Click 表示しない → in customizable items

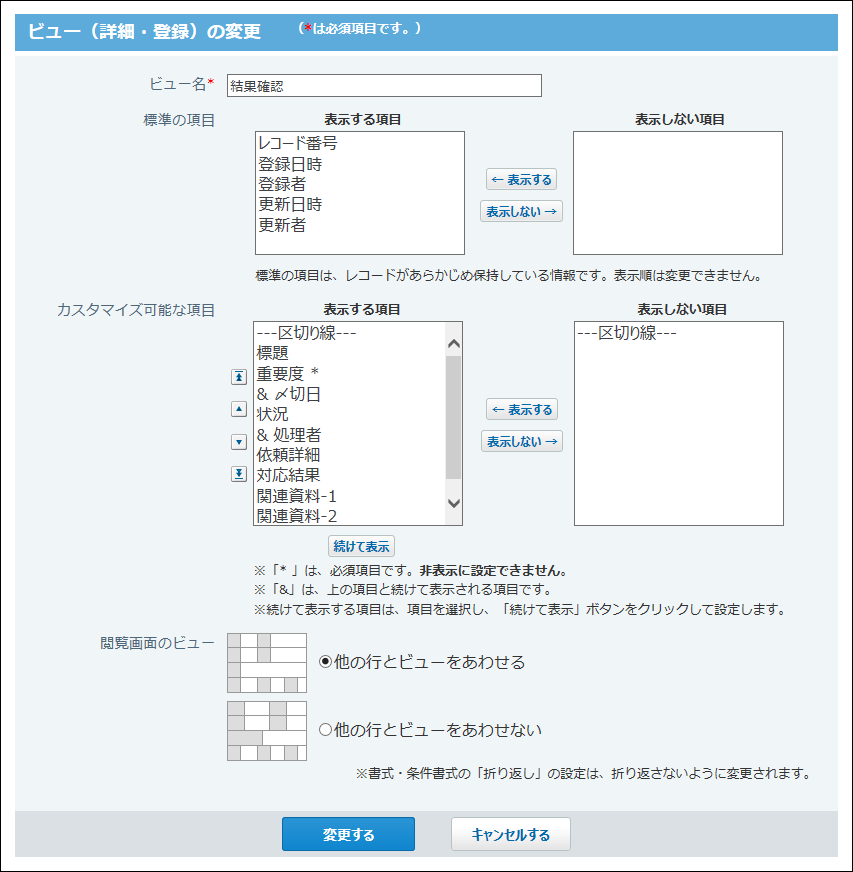522,442
